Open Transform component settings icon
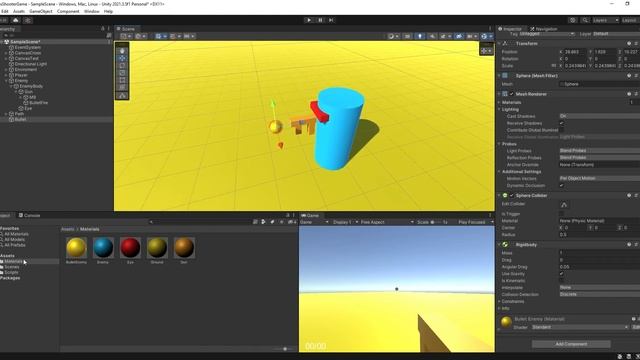 (636, 43)
